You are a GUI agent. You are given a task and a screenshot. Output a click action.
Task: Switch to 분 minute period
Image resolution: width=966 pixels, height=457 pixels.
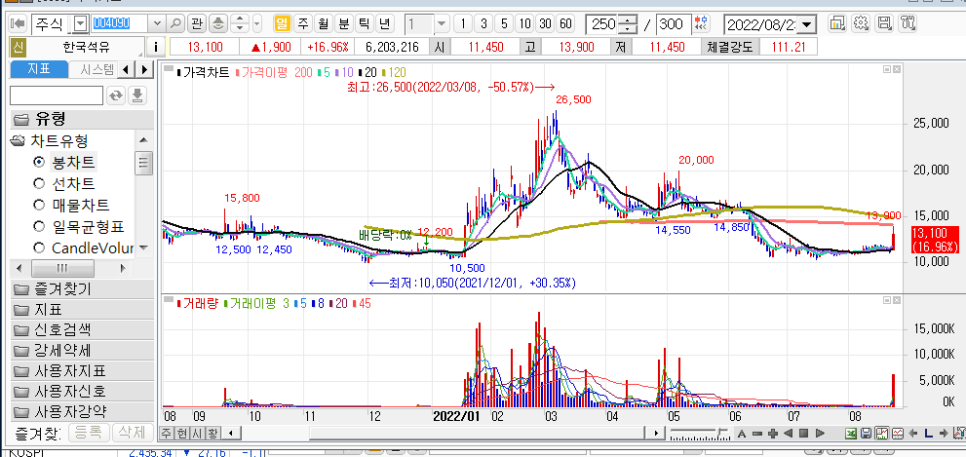click(x=343, y=24)
